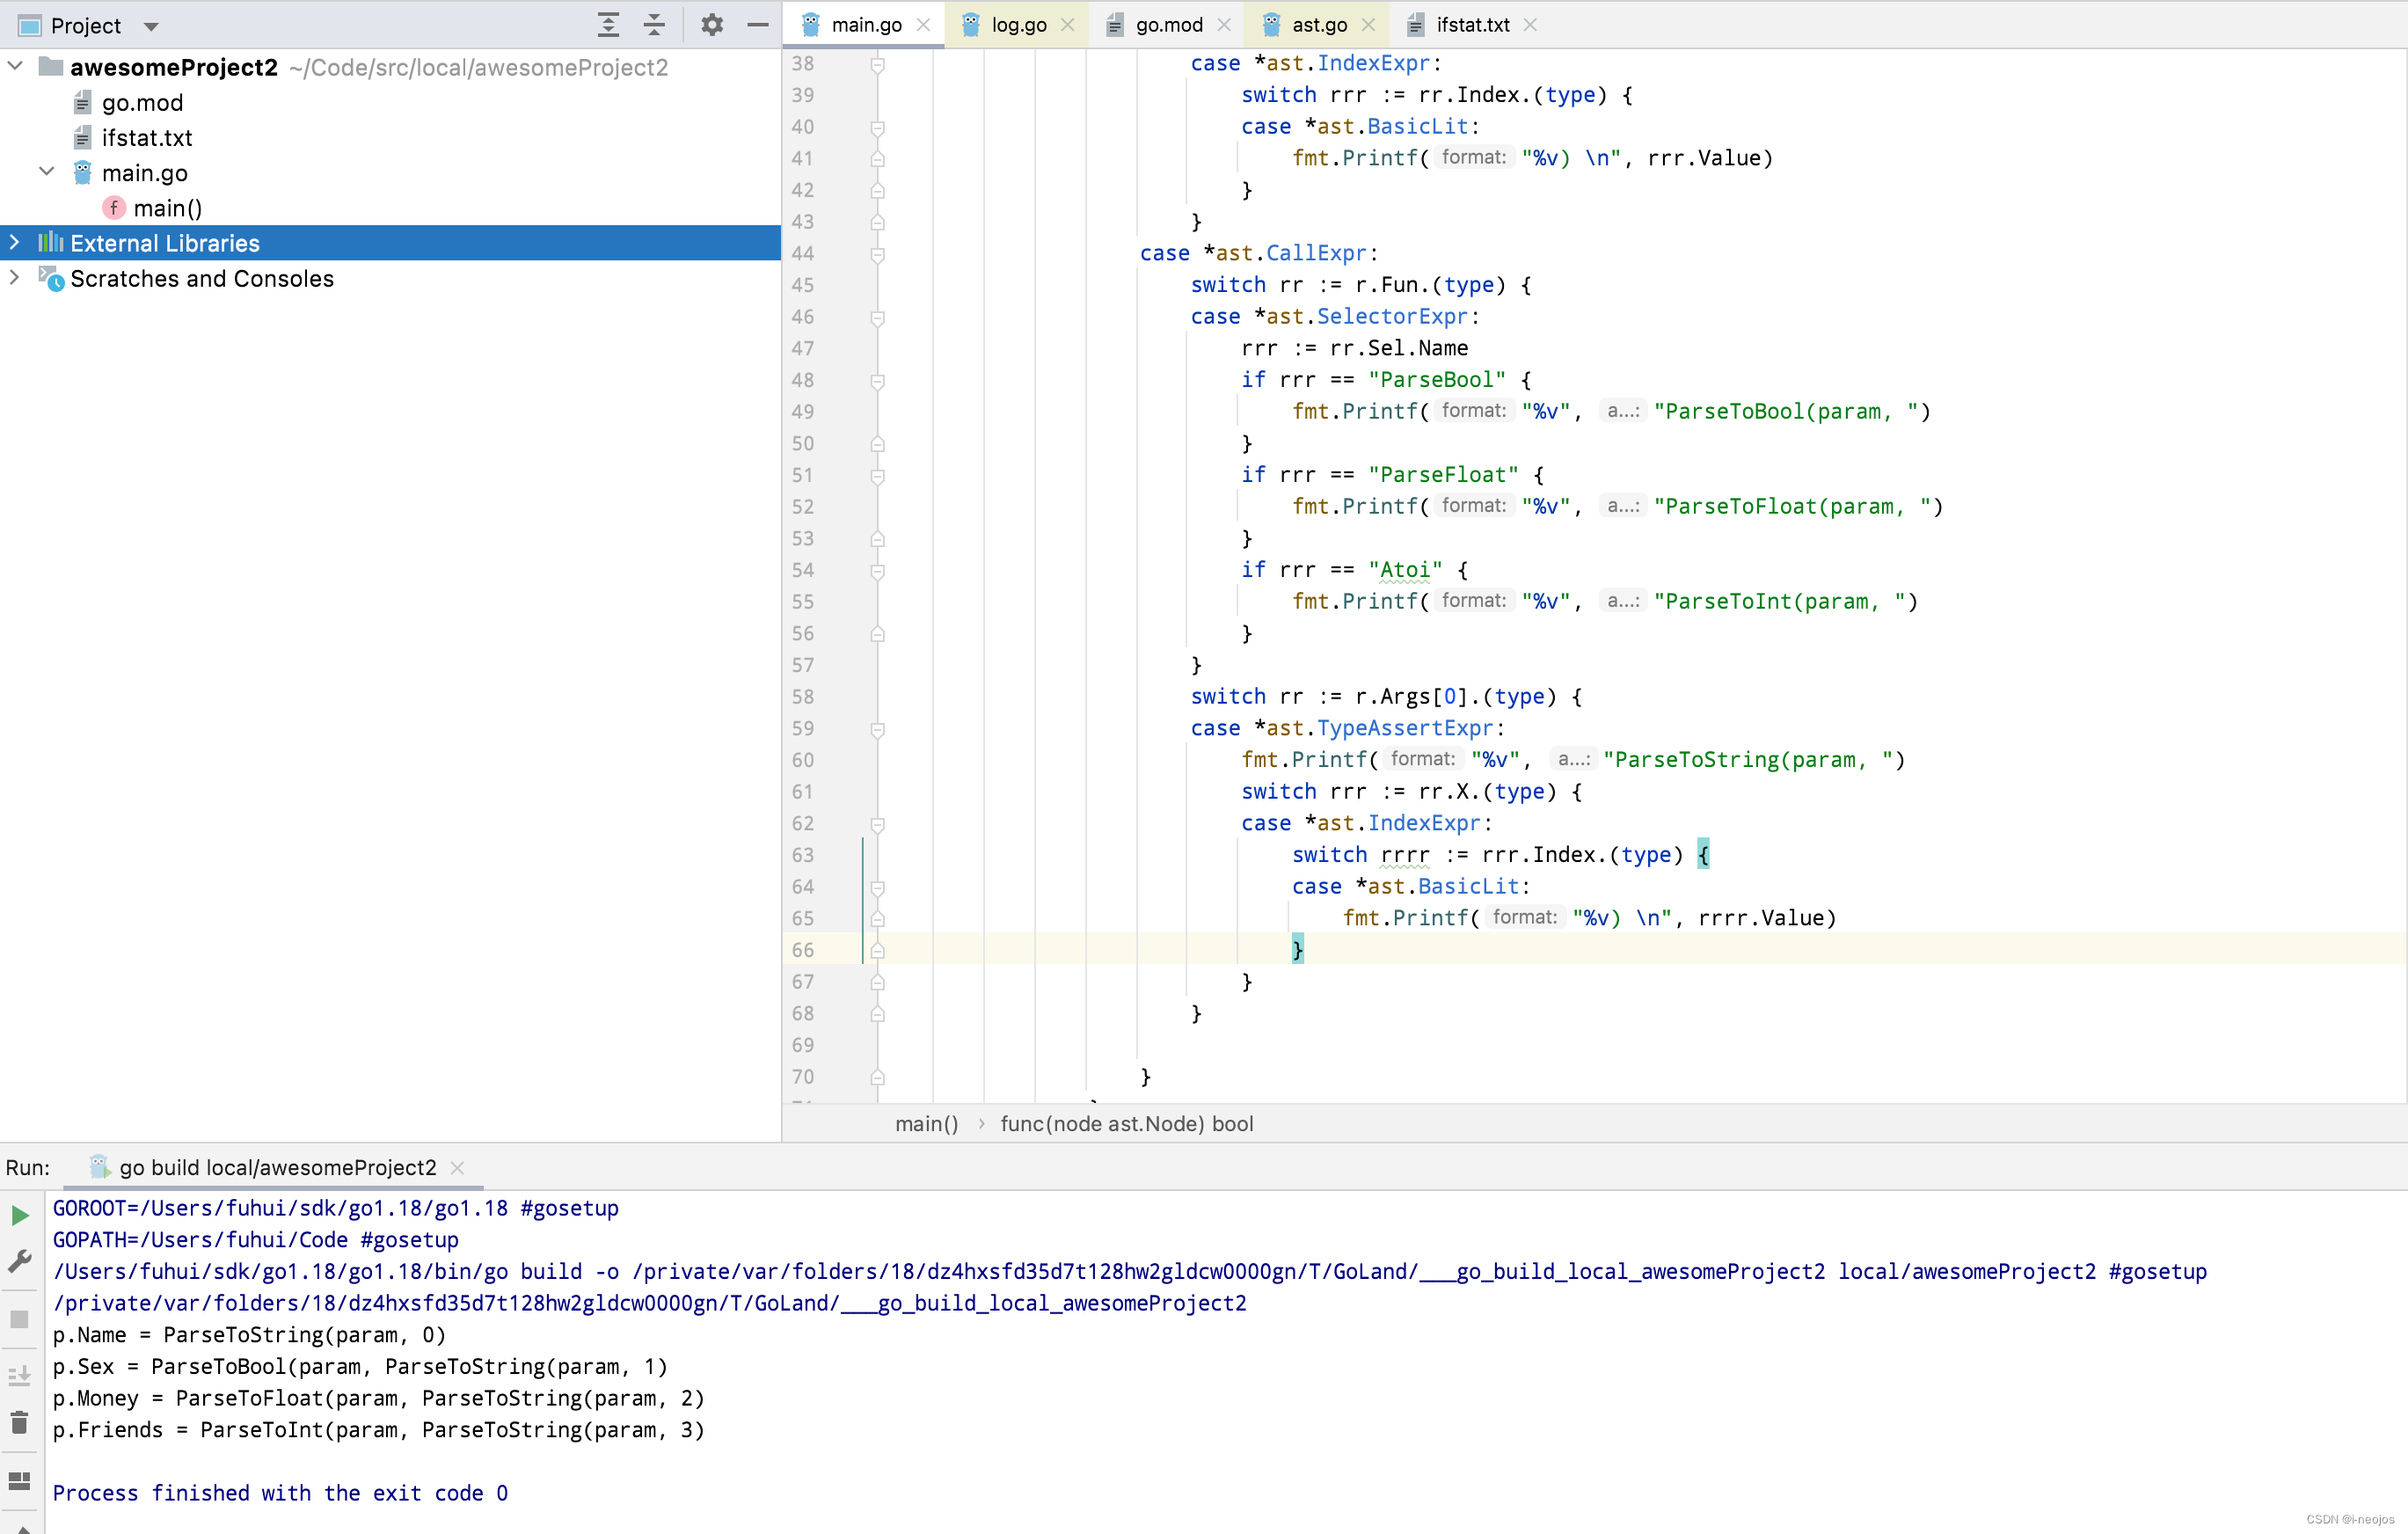Click GOPATH console line
The height and width of the screenshot is (1534, 2408).
(x=255, y=1239)
